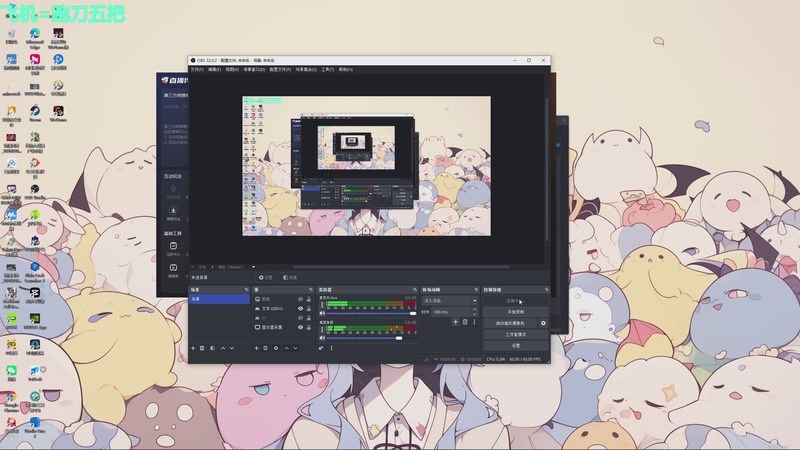Image resolution: width=800 pixels, height=450 pixels.
Task: Open 设置 button in Controls panel
Action: (x=516, y=345)
